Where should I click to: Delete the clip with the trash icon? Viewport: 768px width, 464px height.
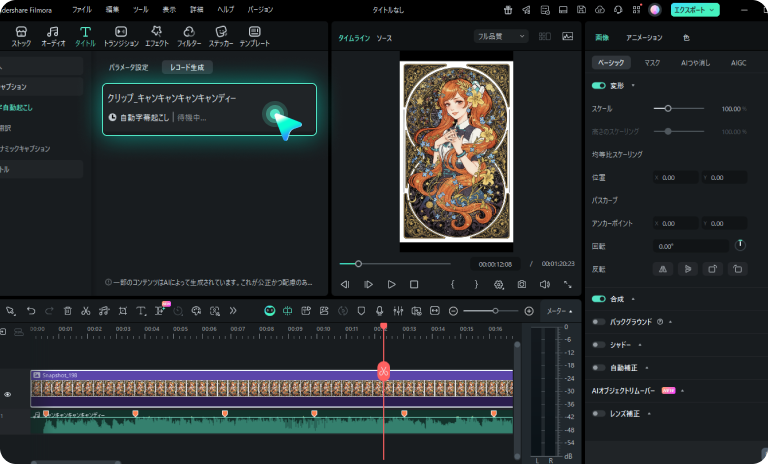67,311
